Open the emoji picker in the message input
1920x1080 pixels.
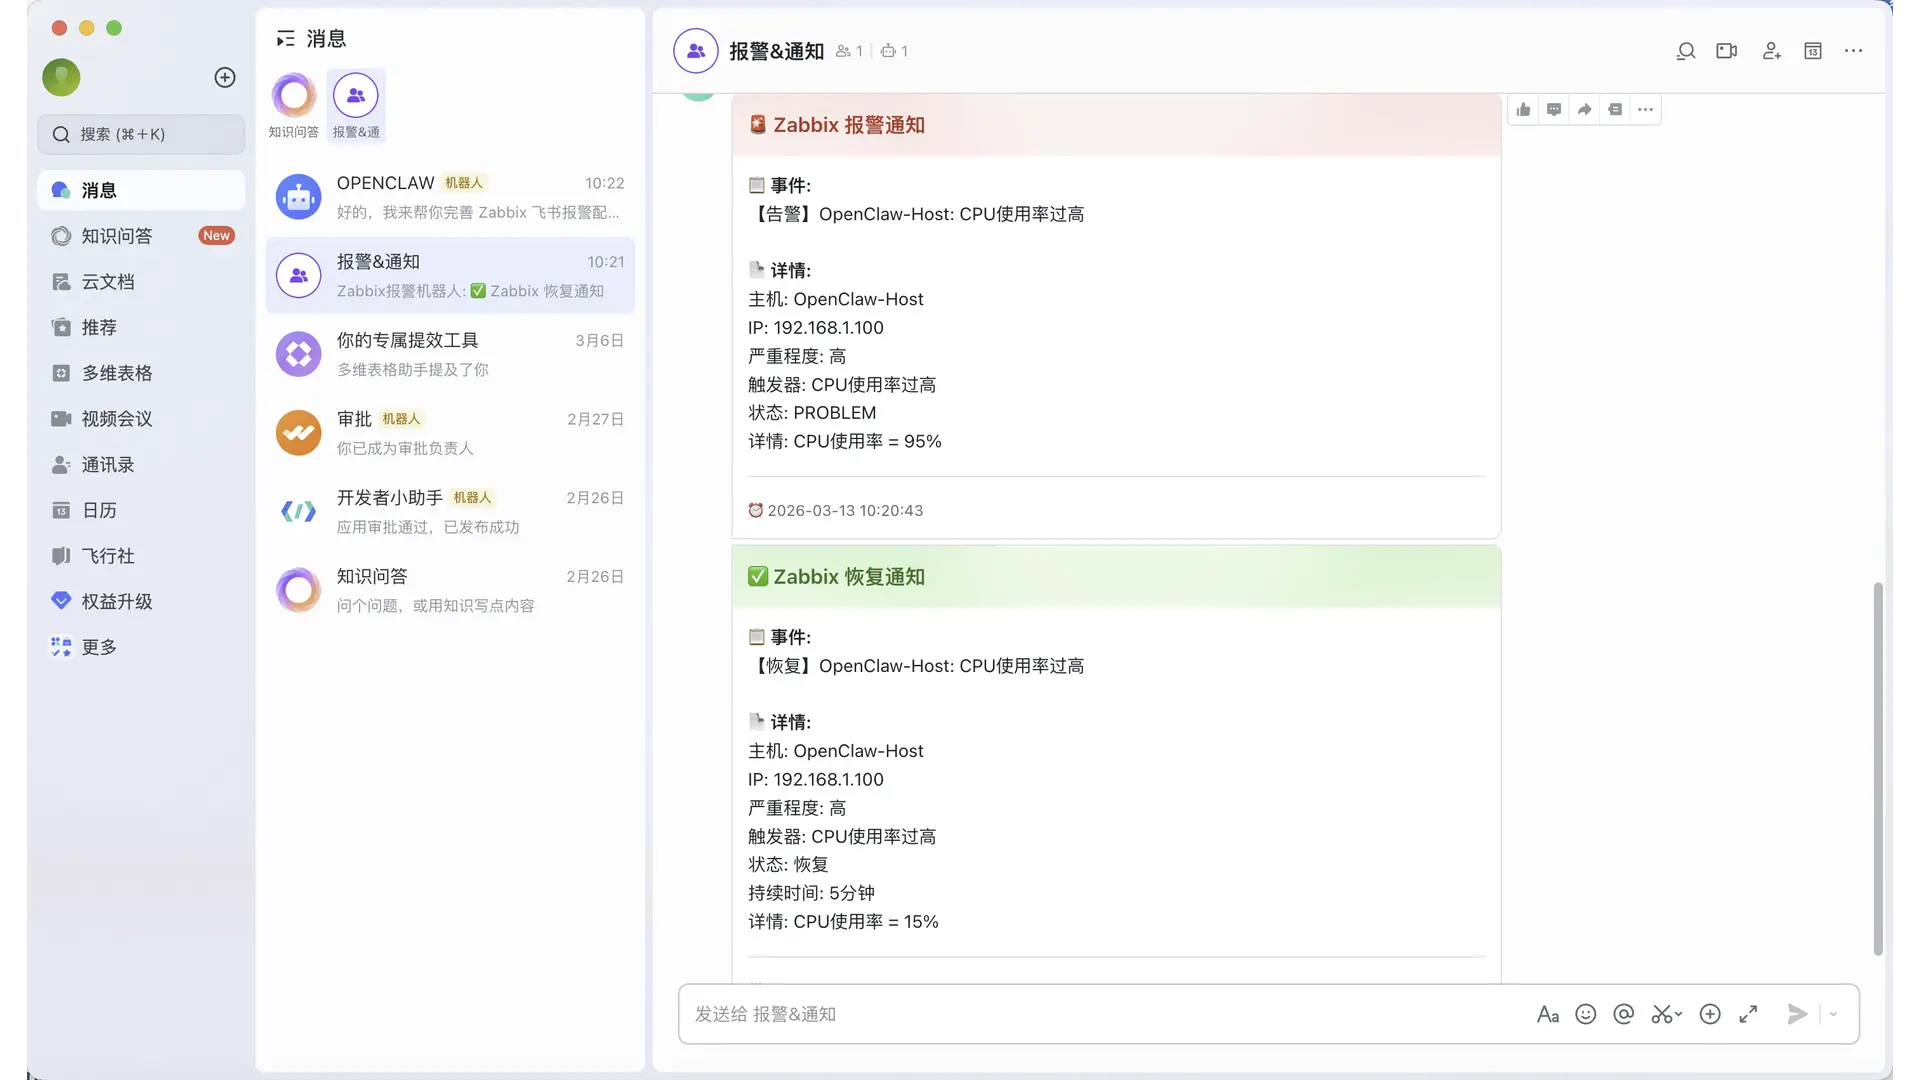coord(1586,1014)
